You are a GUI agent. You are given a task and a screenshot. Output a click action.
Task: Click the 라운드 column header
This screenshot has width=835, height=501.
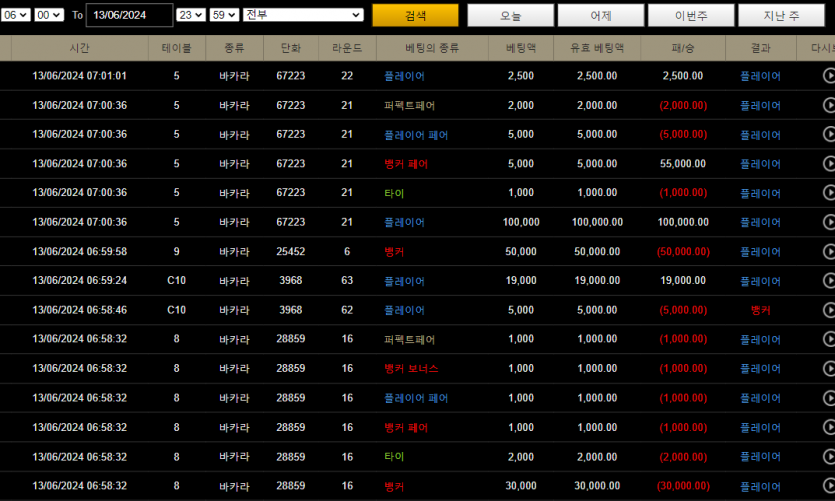tap(347, 48)
